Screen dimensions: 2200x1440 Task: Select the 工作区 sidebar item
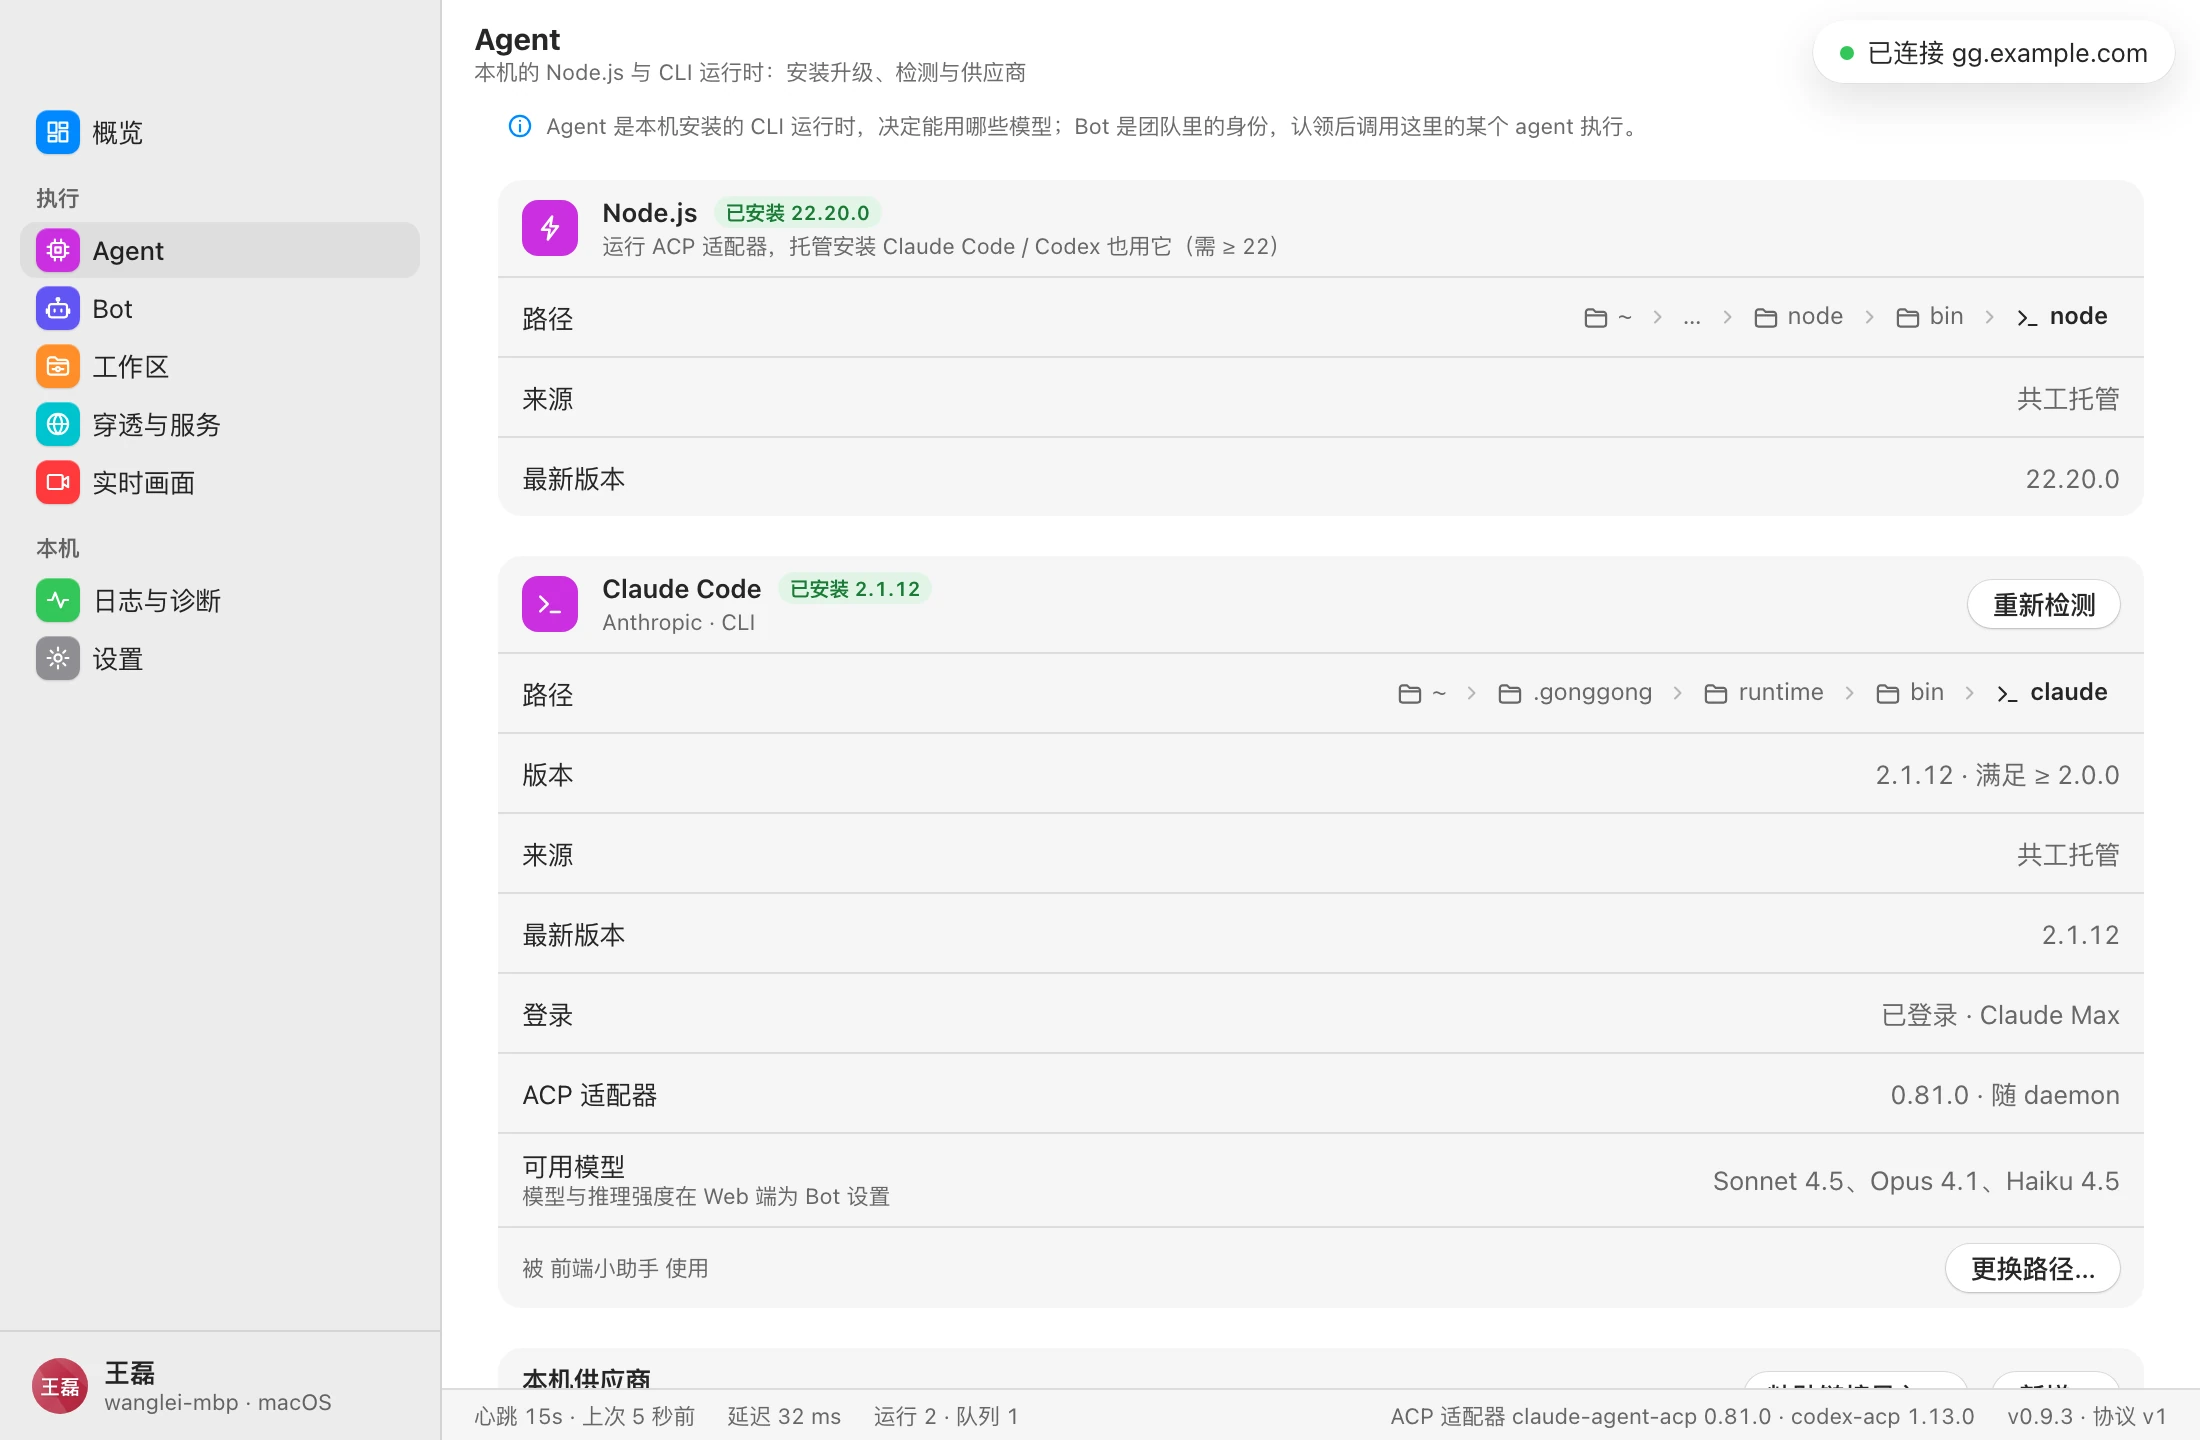pos(220,366)
